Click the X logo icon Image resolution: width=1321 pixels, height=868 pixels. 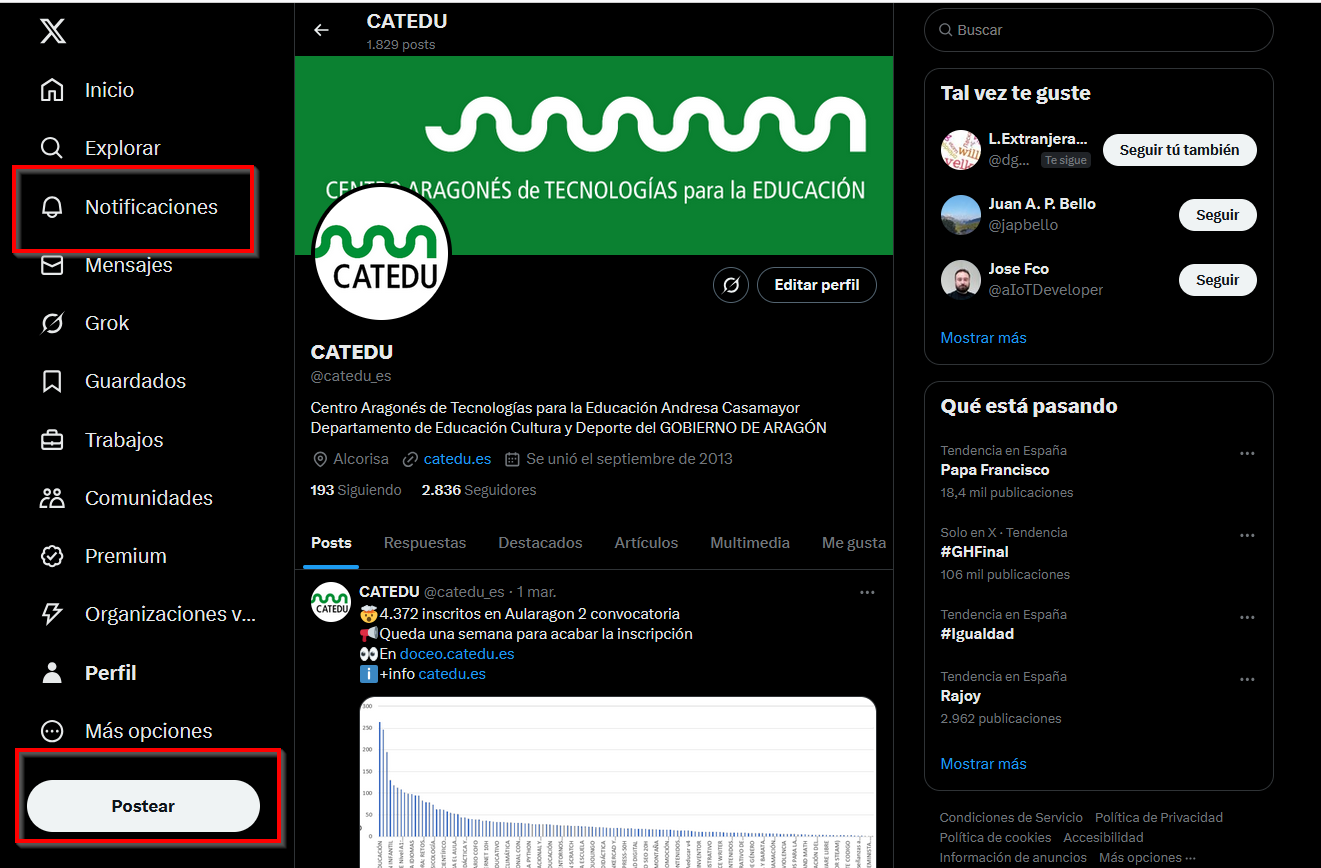pyautogui.click(x=53, y=31)
